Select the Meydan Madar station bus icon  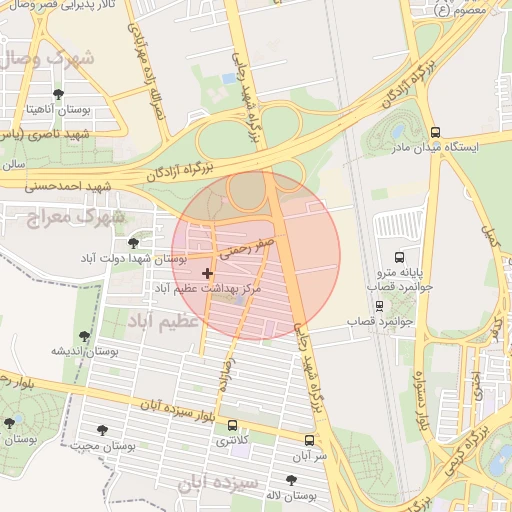click(435, 132)
